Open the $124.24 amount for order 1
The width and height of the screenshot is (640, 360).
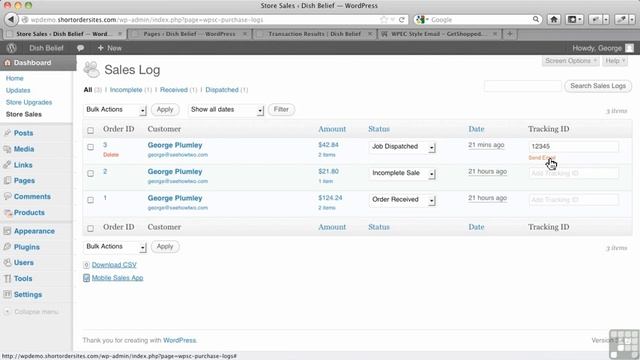click(x=330, y=198)
